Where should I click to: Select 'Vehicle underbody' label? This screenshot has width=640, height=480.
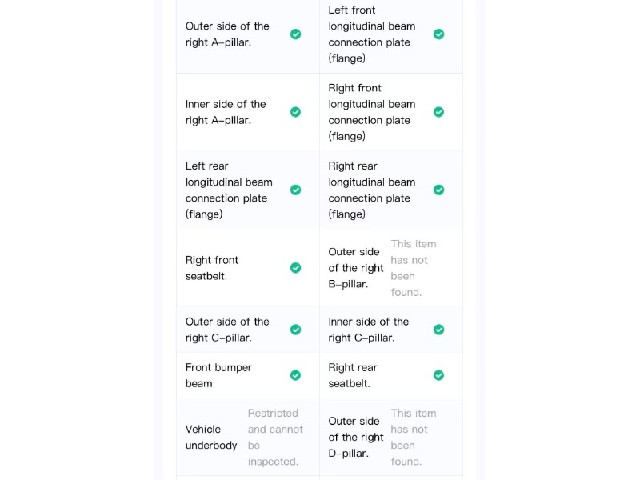[x=211, y=437]
